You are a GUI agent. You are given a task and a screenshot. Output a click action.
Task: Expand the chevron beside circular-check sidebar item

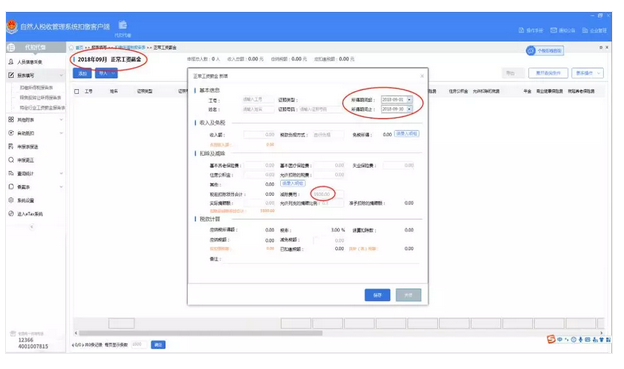point(61,133)
